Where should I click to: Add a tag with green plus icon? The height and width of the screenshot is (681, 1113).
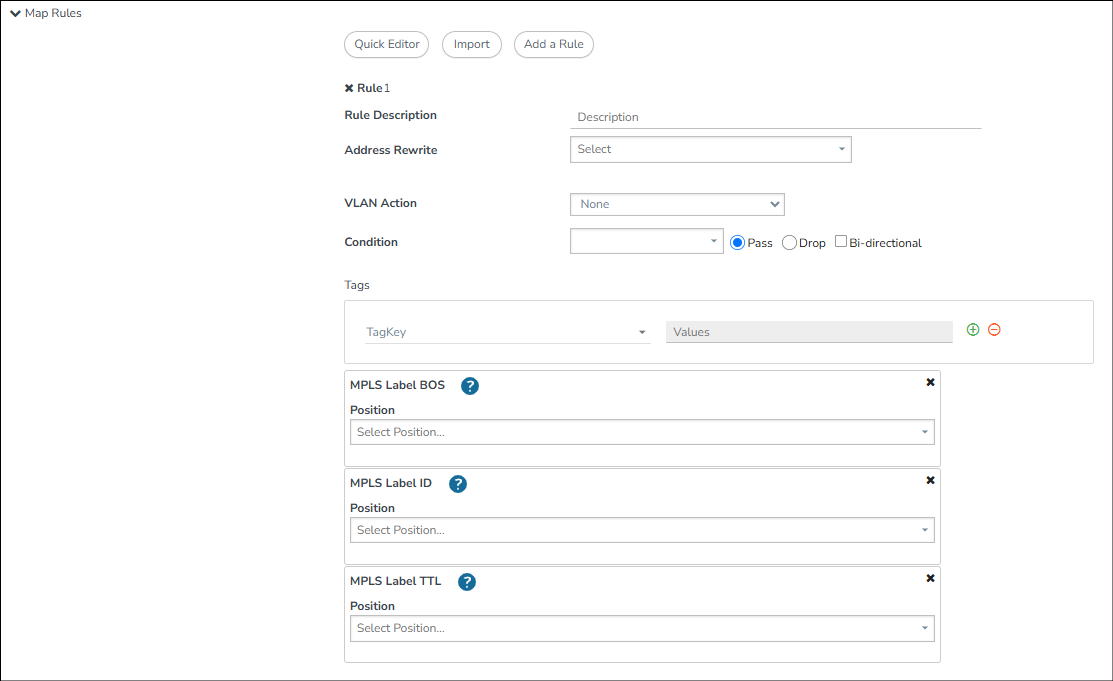tap(973, 329)
